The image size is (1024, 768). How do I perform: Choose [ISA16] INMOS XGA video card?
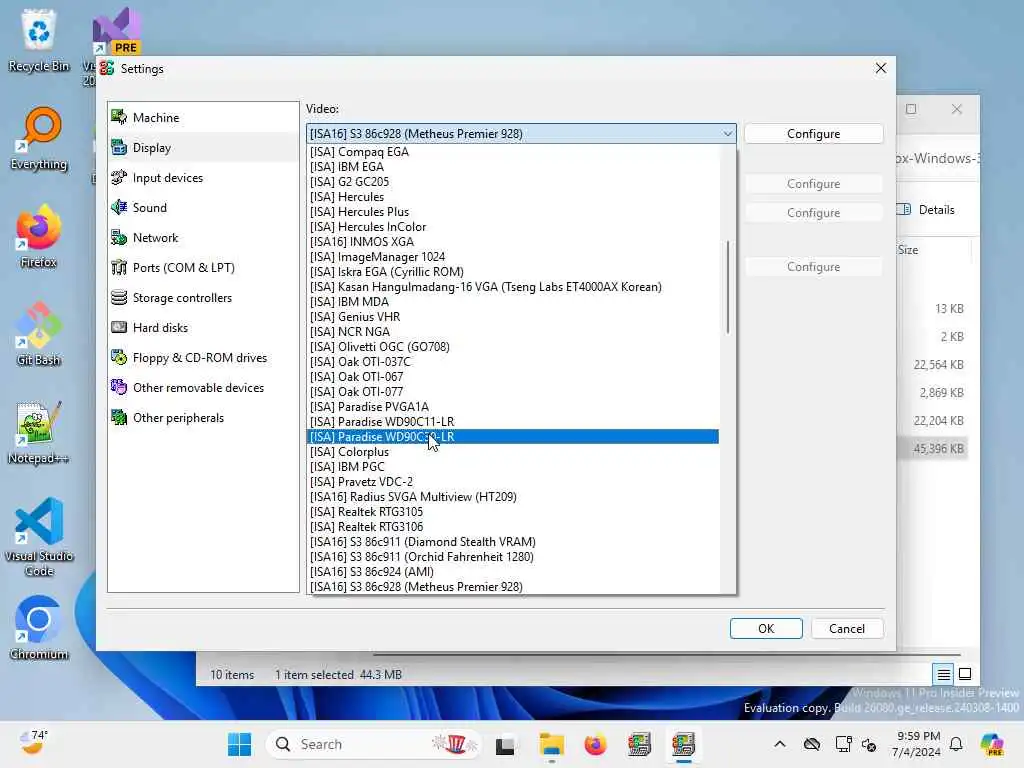point(513,242)
